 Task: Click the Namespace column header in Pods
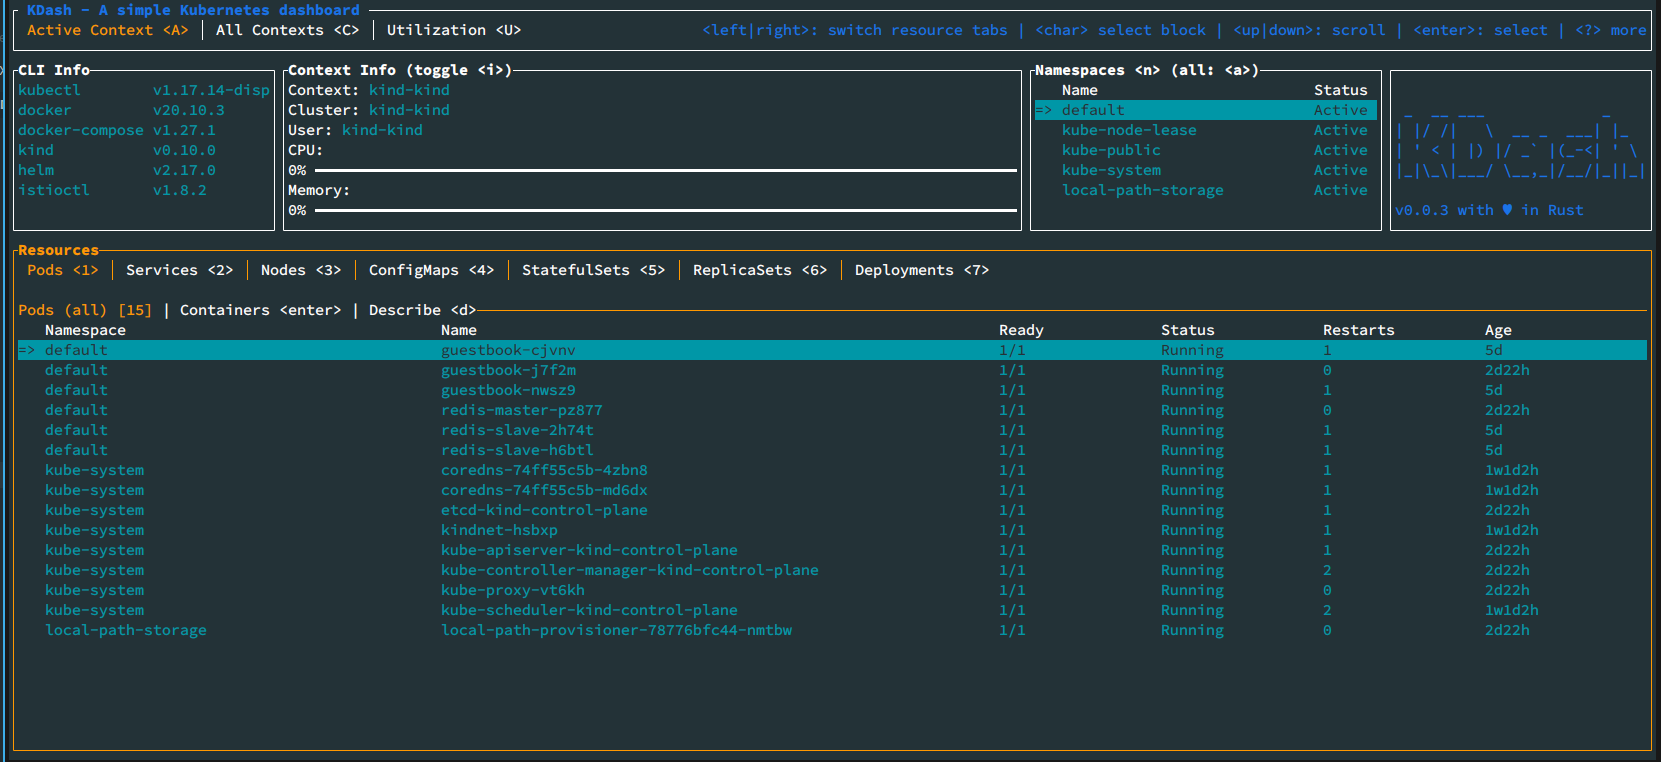85,330
